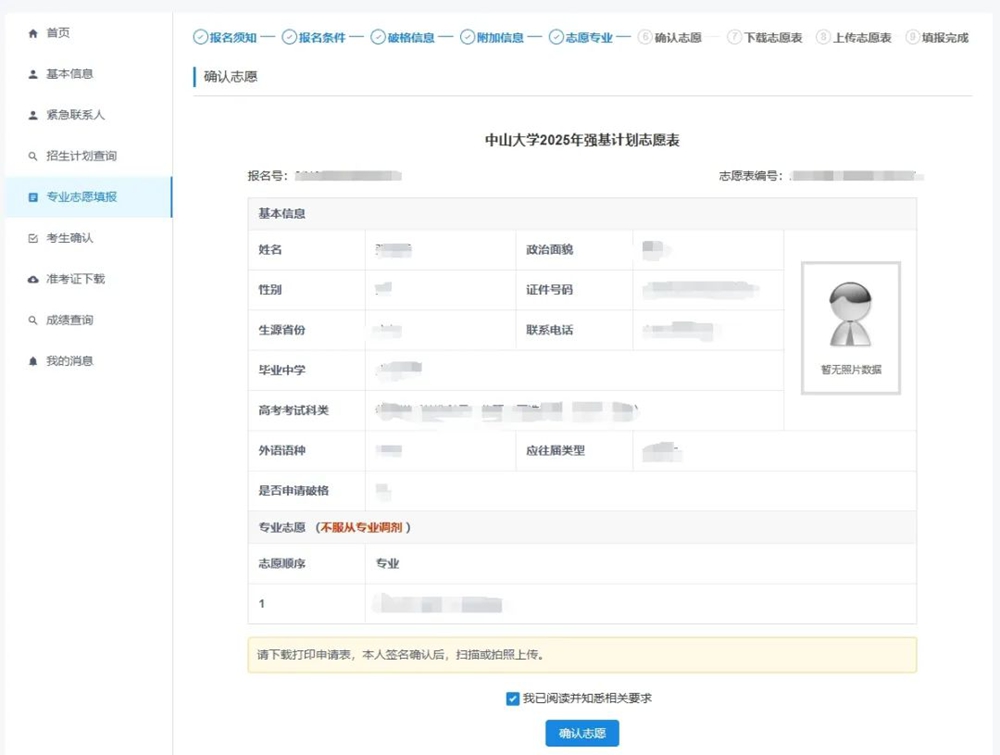Click the search icon beside 招生计划查询
This screenshot has height=755, width=1000.
pos(33,156)
